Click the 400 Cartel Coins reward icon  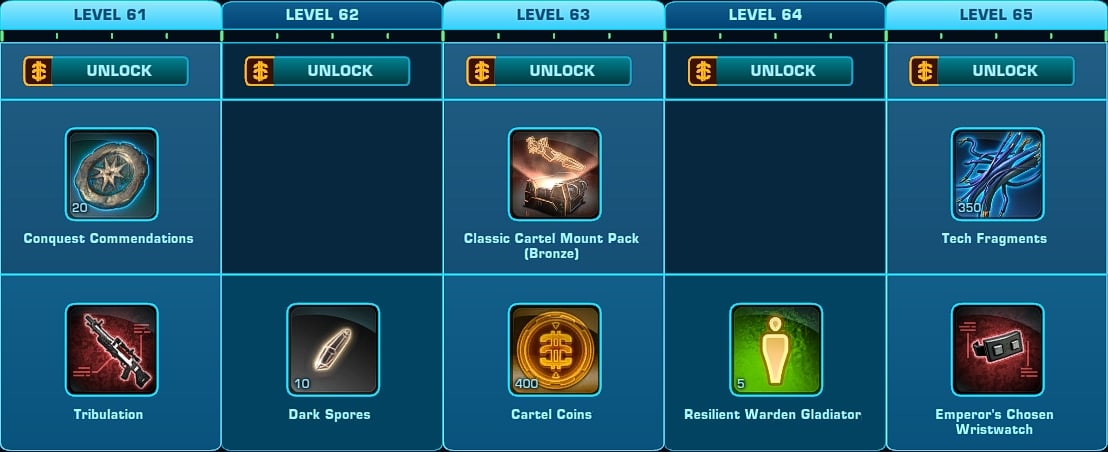click(555, 350)
